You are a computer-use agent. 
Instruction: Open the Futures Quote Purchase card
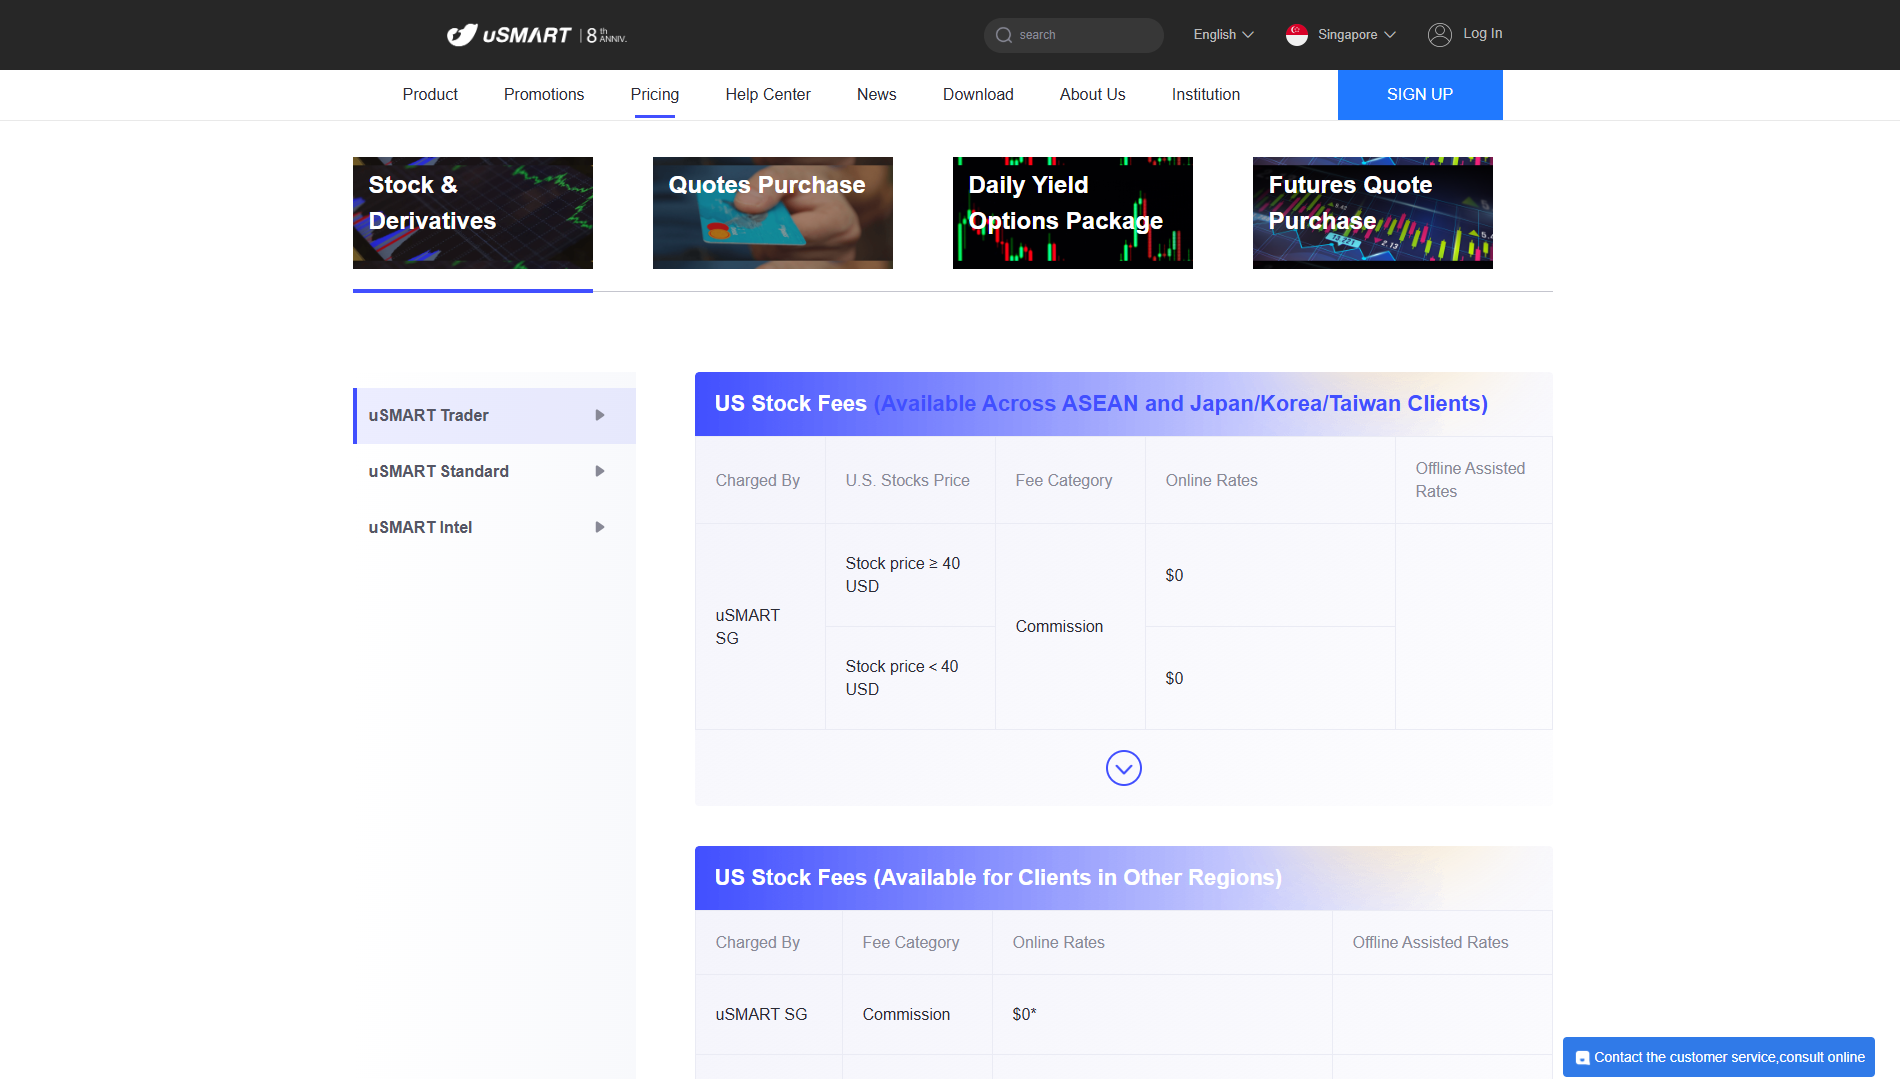tap(1372, 213)
